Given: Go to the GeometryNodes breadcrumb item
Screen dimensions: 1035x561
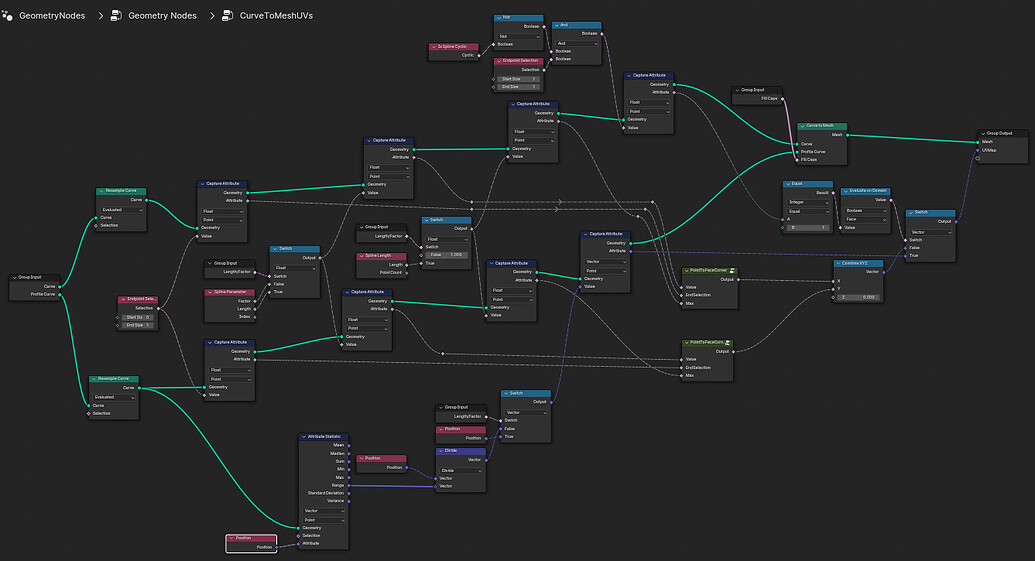Looking at the screenshot, I should coord(52,16).
